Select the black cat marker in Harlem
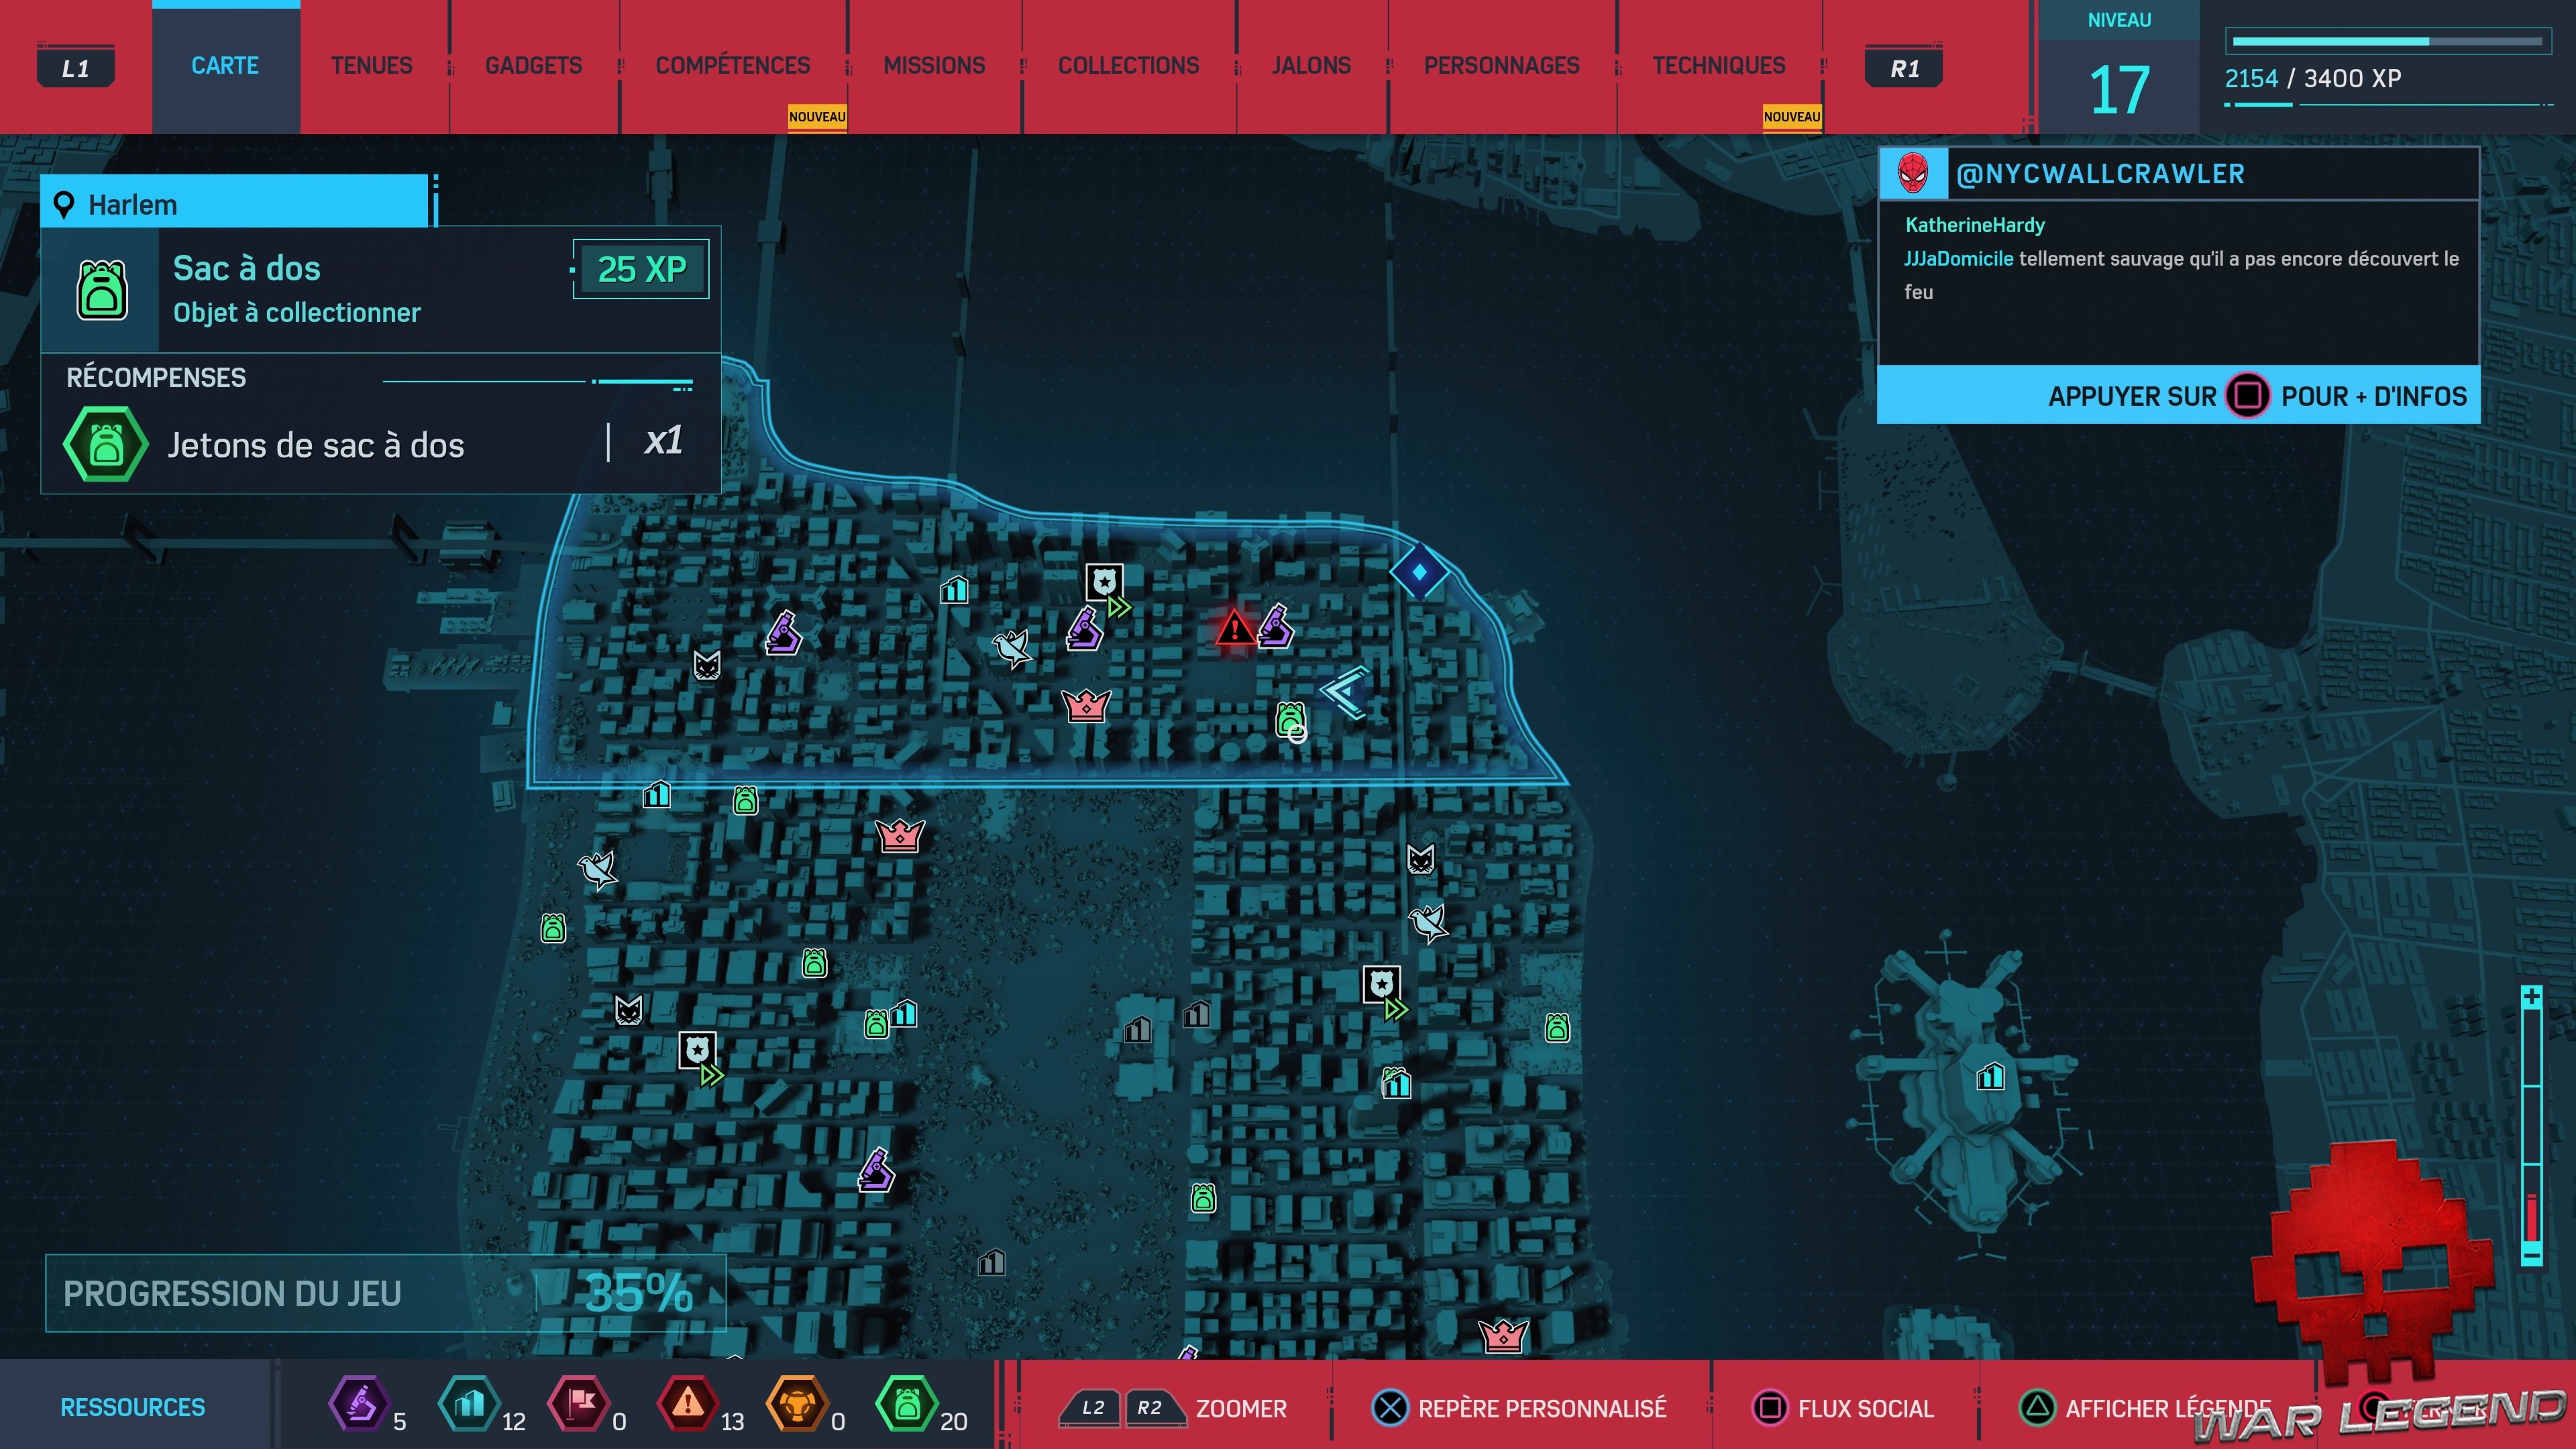2576x1449 pixels. pyautogui.click(x=707, y=665)
